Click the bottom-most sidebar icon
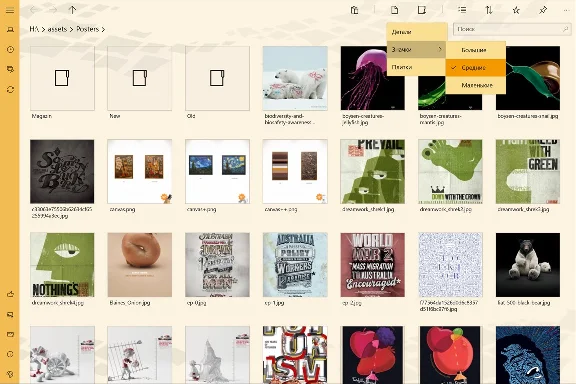Viewport: 576px width, 384px height. (10, 374)
